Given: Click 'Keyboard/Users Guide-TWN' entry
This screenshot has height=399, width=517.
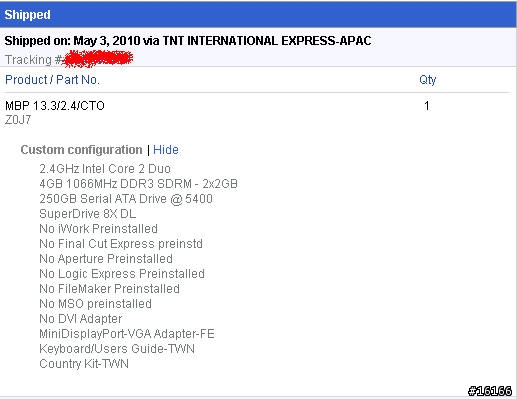Looking at the screenshot, I should pos(117,349).
